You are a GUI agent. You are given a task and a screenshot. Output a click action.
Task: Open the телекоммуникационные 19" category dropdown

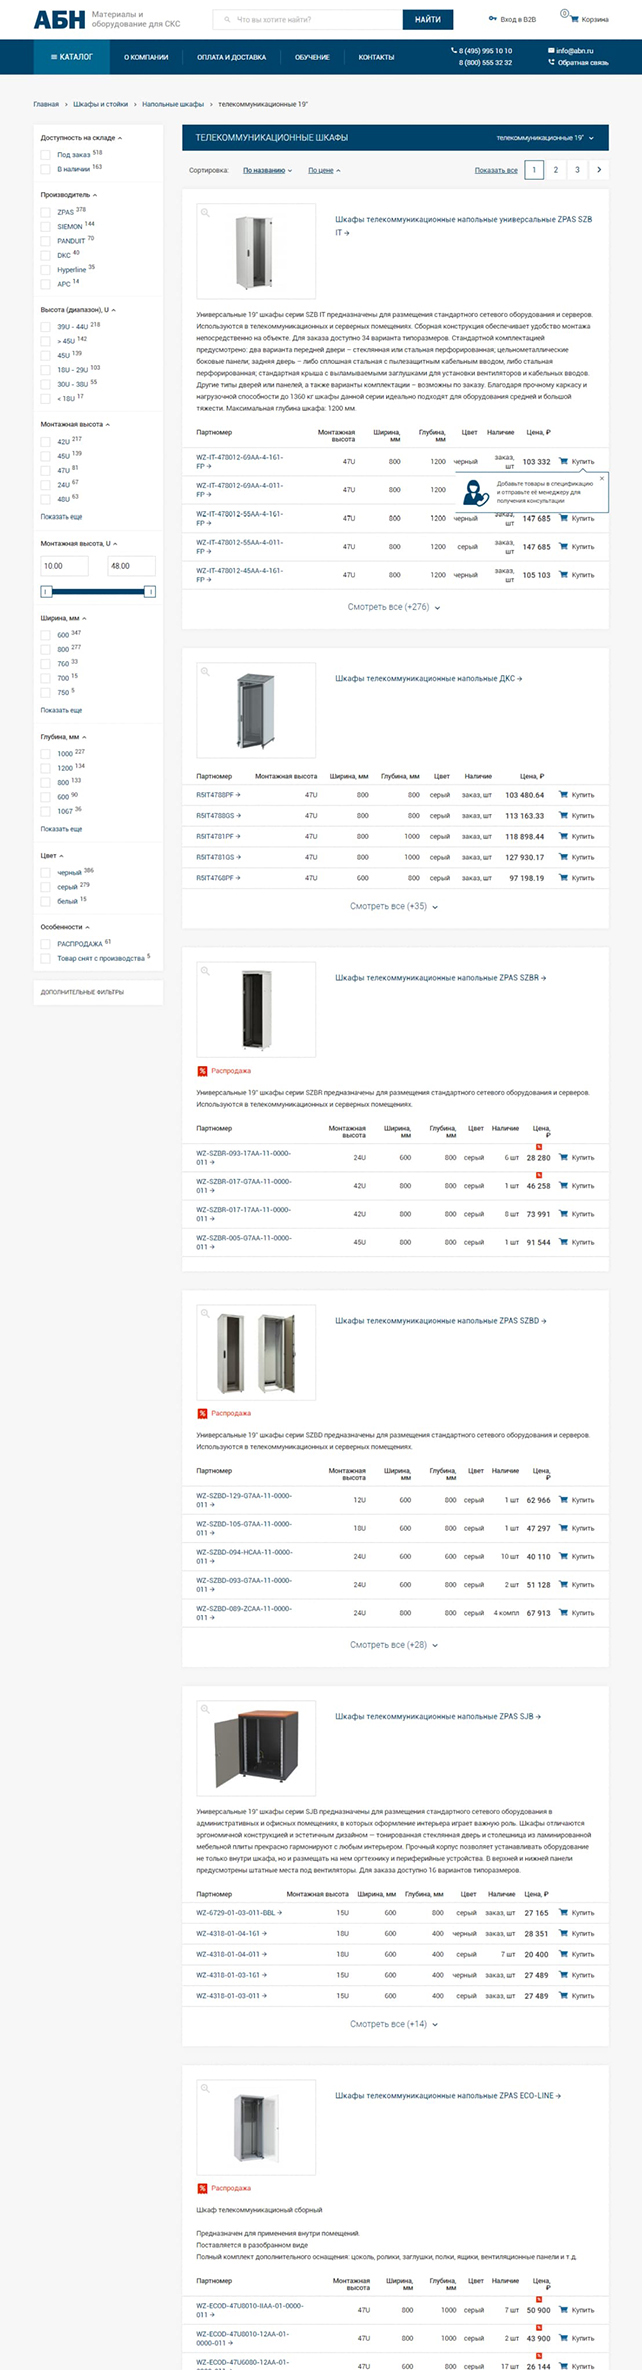coord(545,138)
